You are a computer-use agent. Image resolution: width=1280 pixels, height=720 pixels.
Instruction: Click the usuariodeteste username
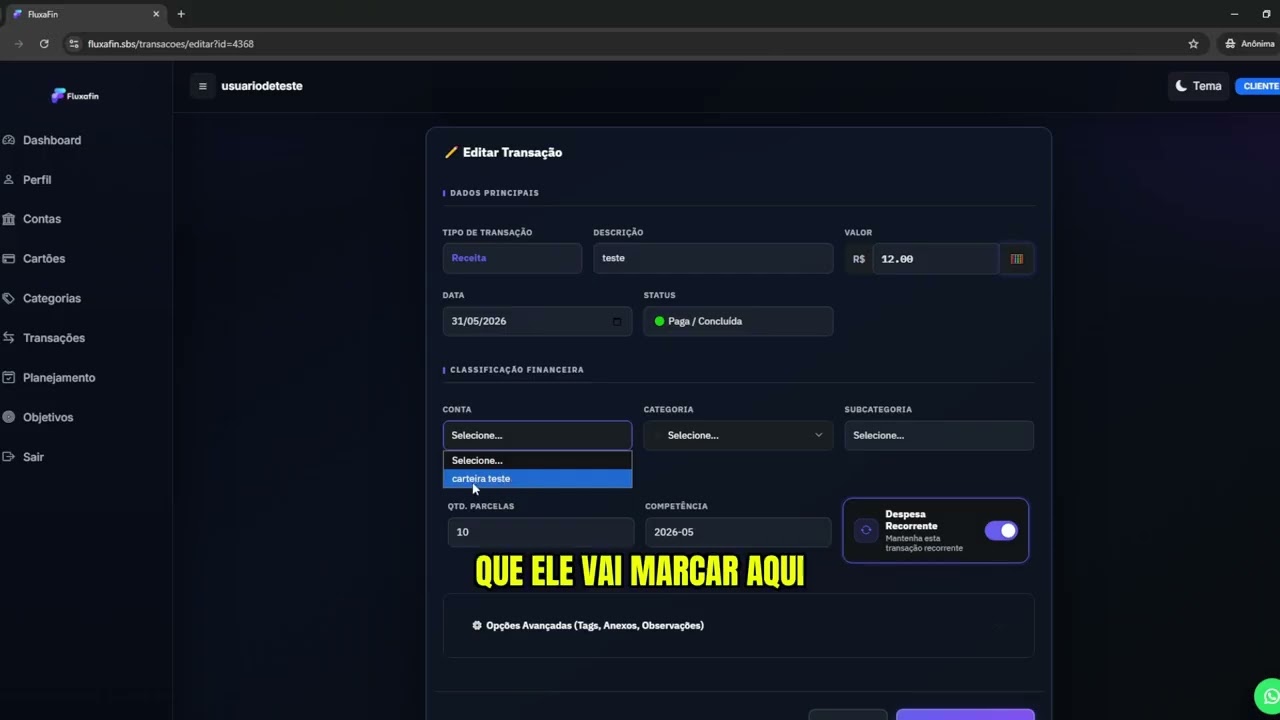pos(262,86)
